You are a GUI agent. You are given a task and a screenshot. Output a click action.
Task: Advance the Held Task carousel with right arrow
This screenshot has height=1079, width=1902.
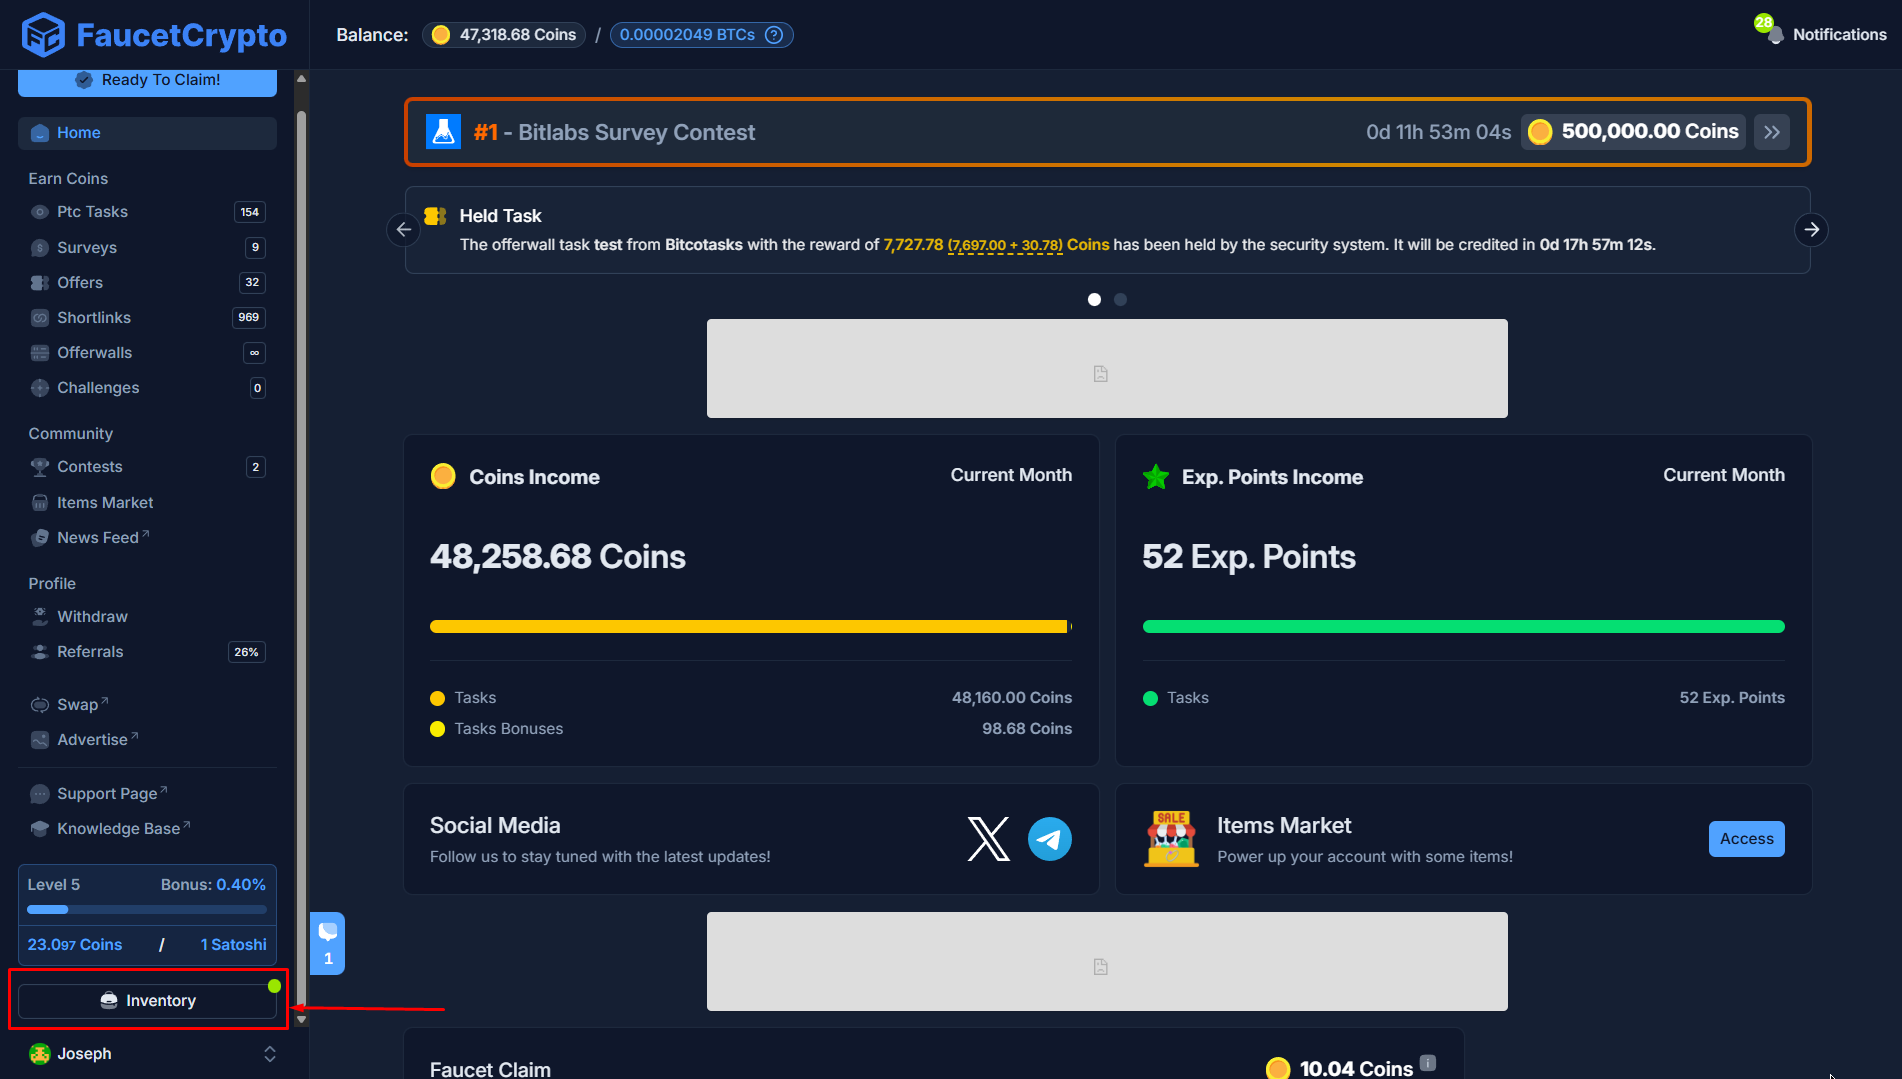pos(1811,229)
